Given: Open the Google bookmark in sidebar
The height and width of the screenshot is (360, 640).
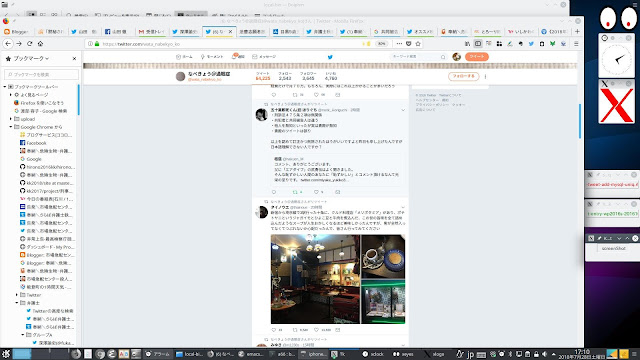Looking at the screenshot, I should [x=31, y=159].
